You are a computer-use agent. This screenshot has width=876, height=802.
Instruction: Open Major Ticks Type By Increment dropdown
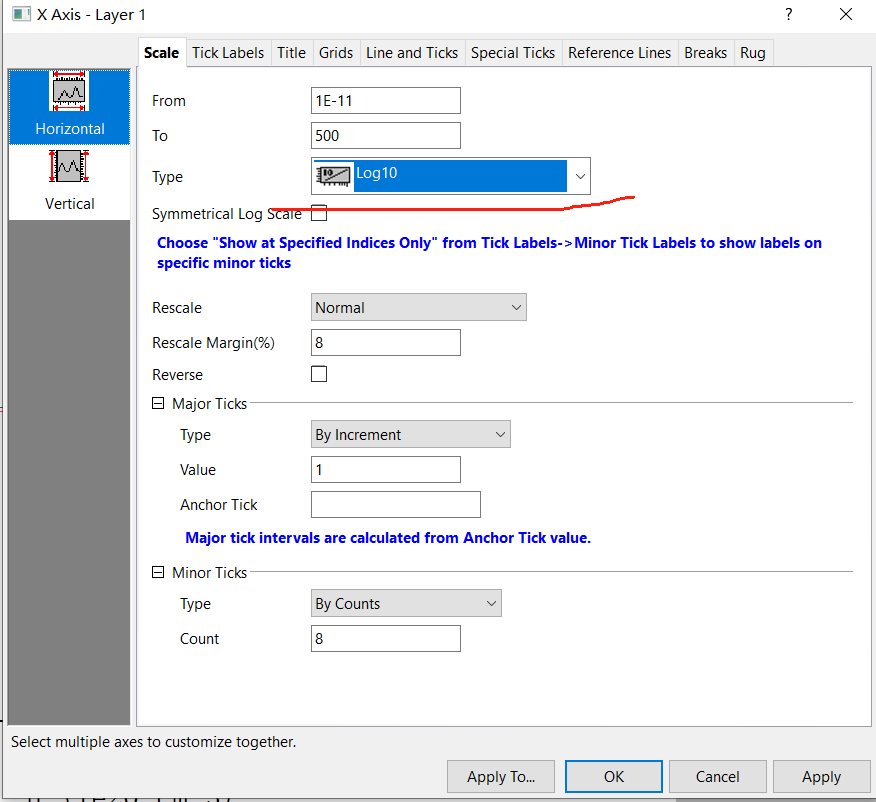point(411,434)
